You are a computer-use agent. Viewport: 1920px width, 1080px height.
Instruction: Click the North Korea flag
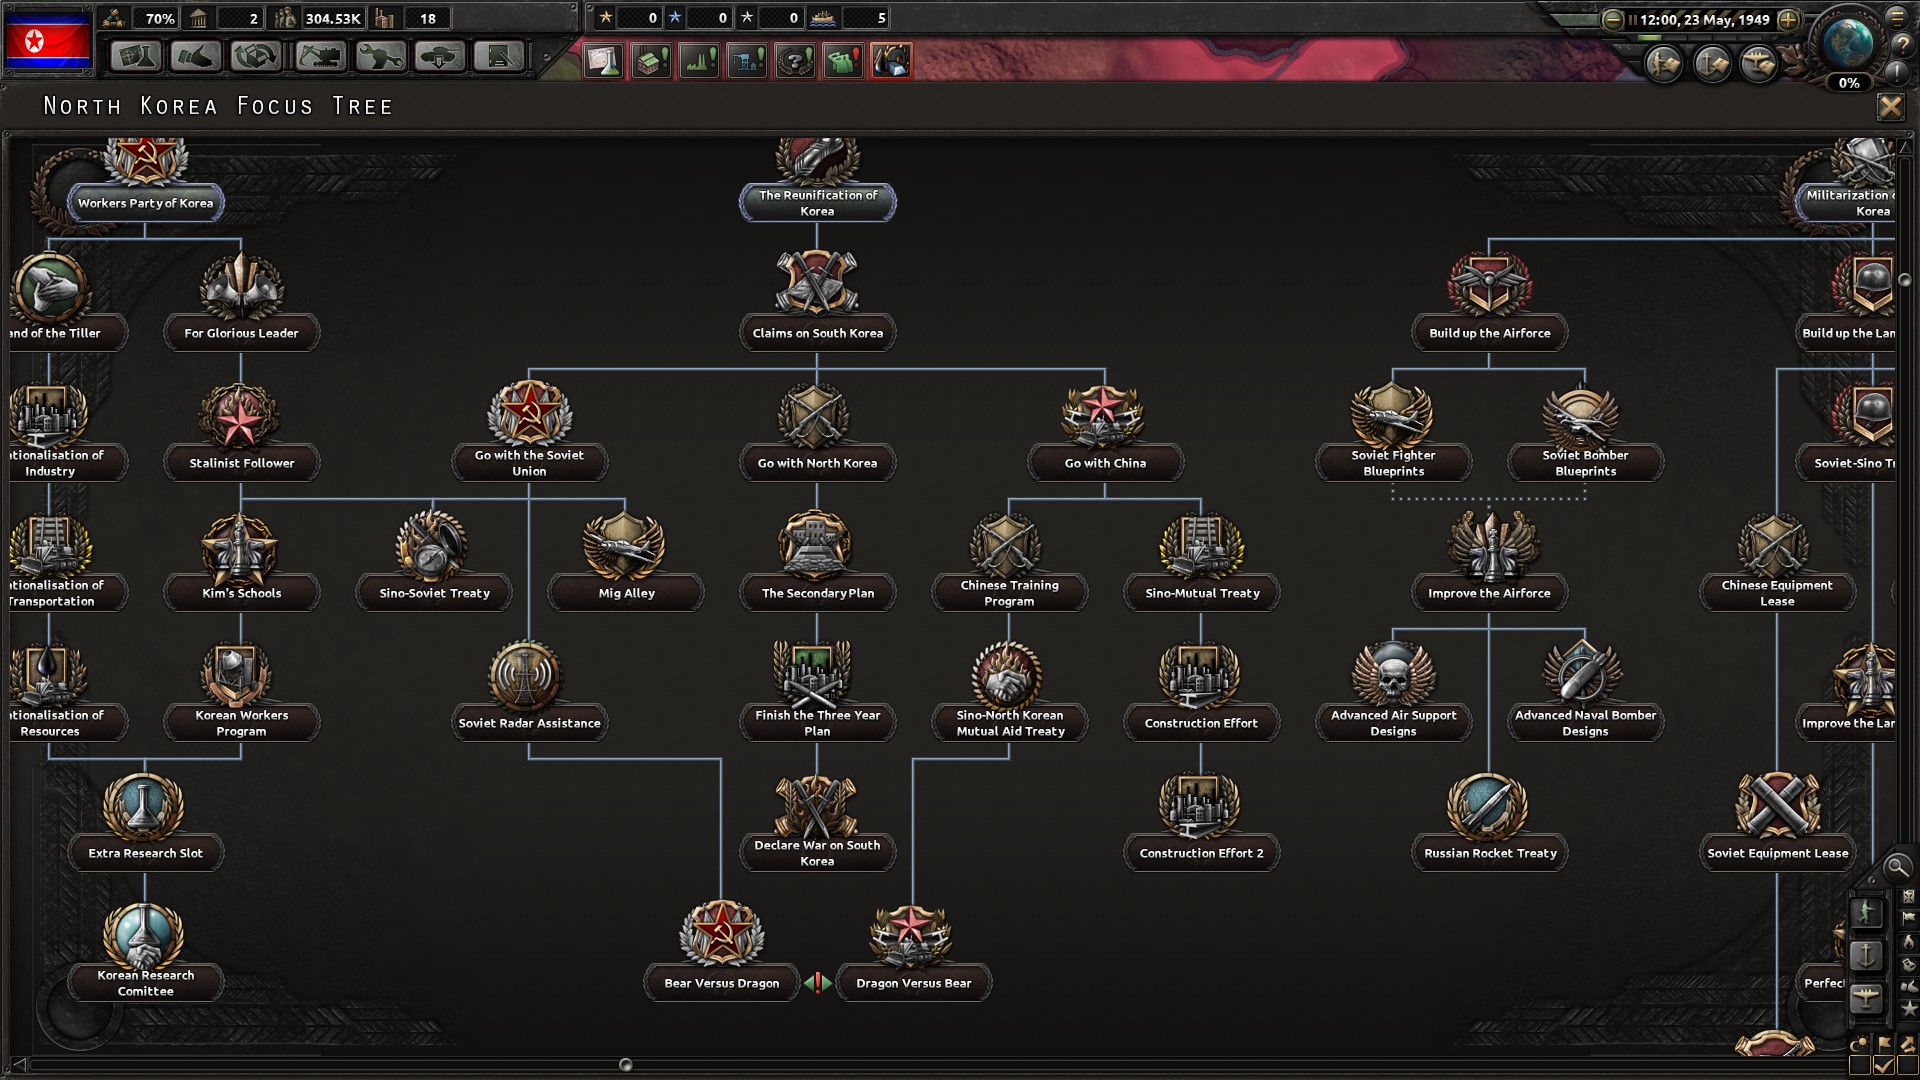point(48,42)
